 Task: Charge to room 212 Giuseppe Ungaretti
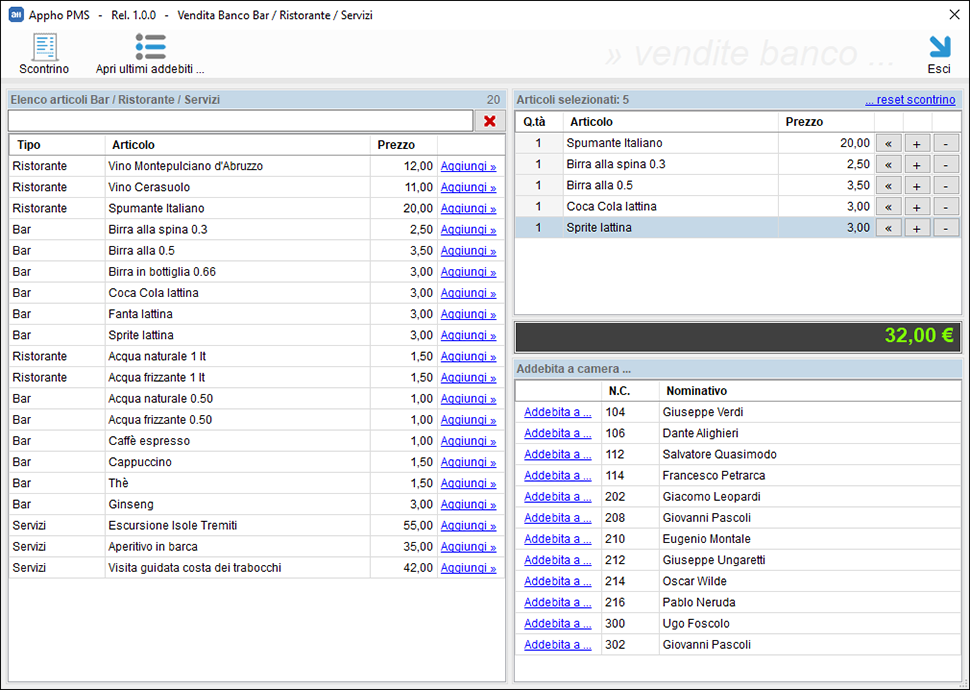click(557, 560)
